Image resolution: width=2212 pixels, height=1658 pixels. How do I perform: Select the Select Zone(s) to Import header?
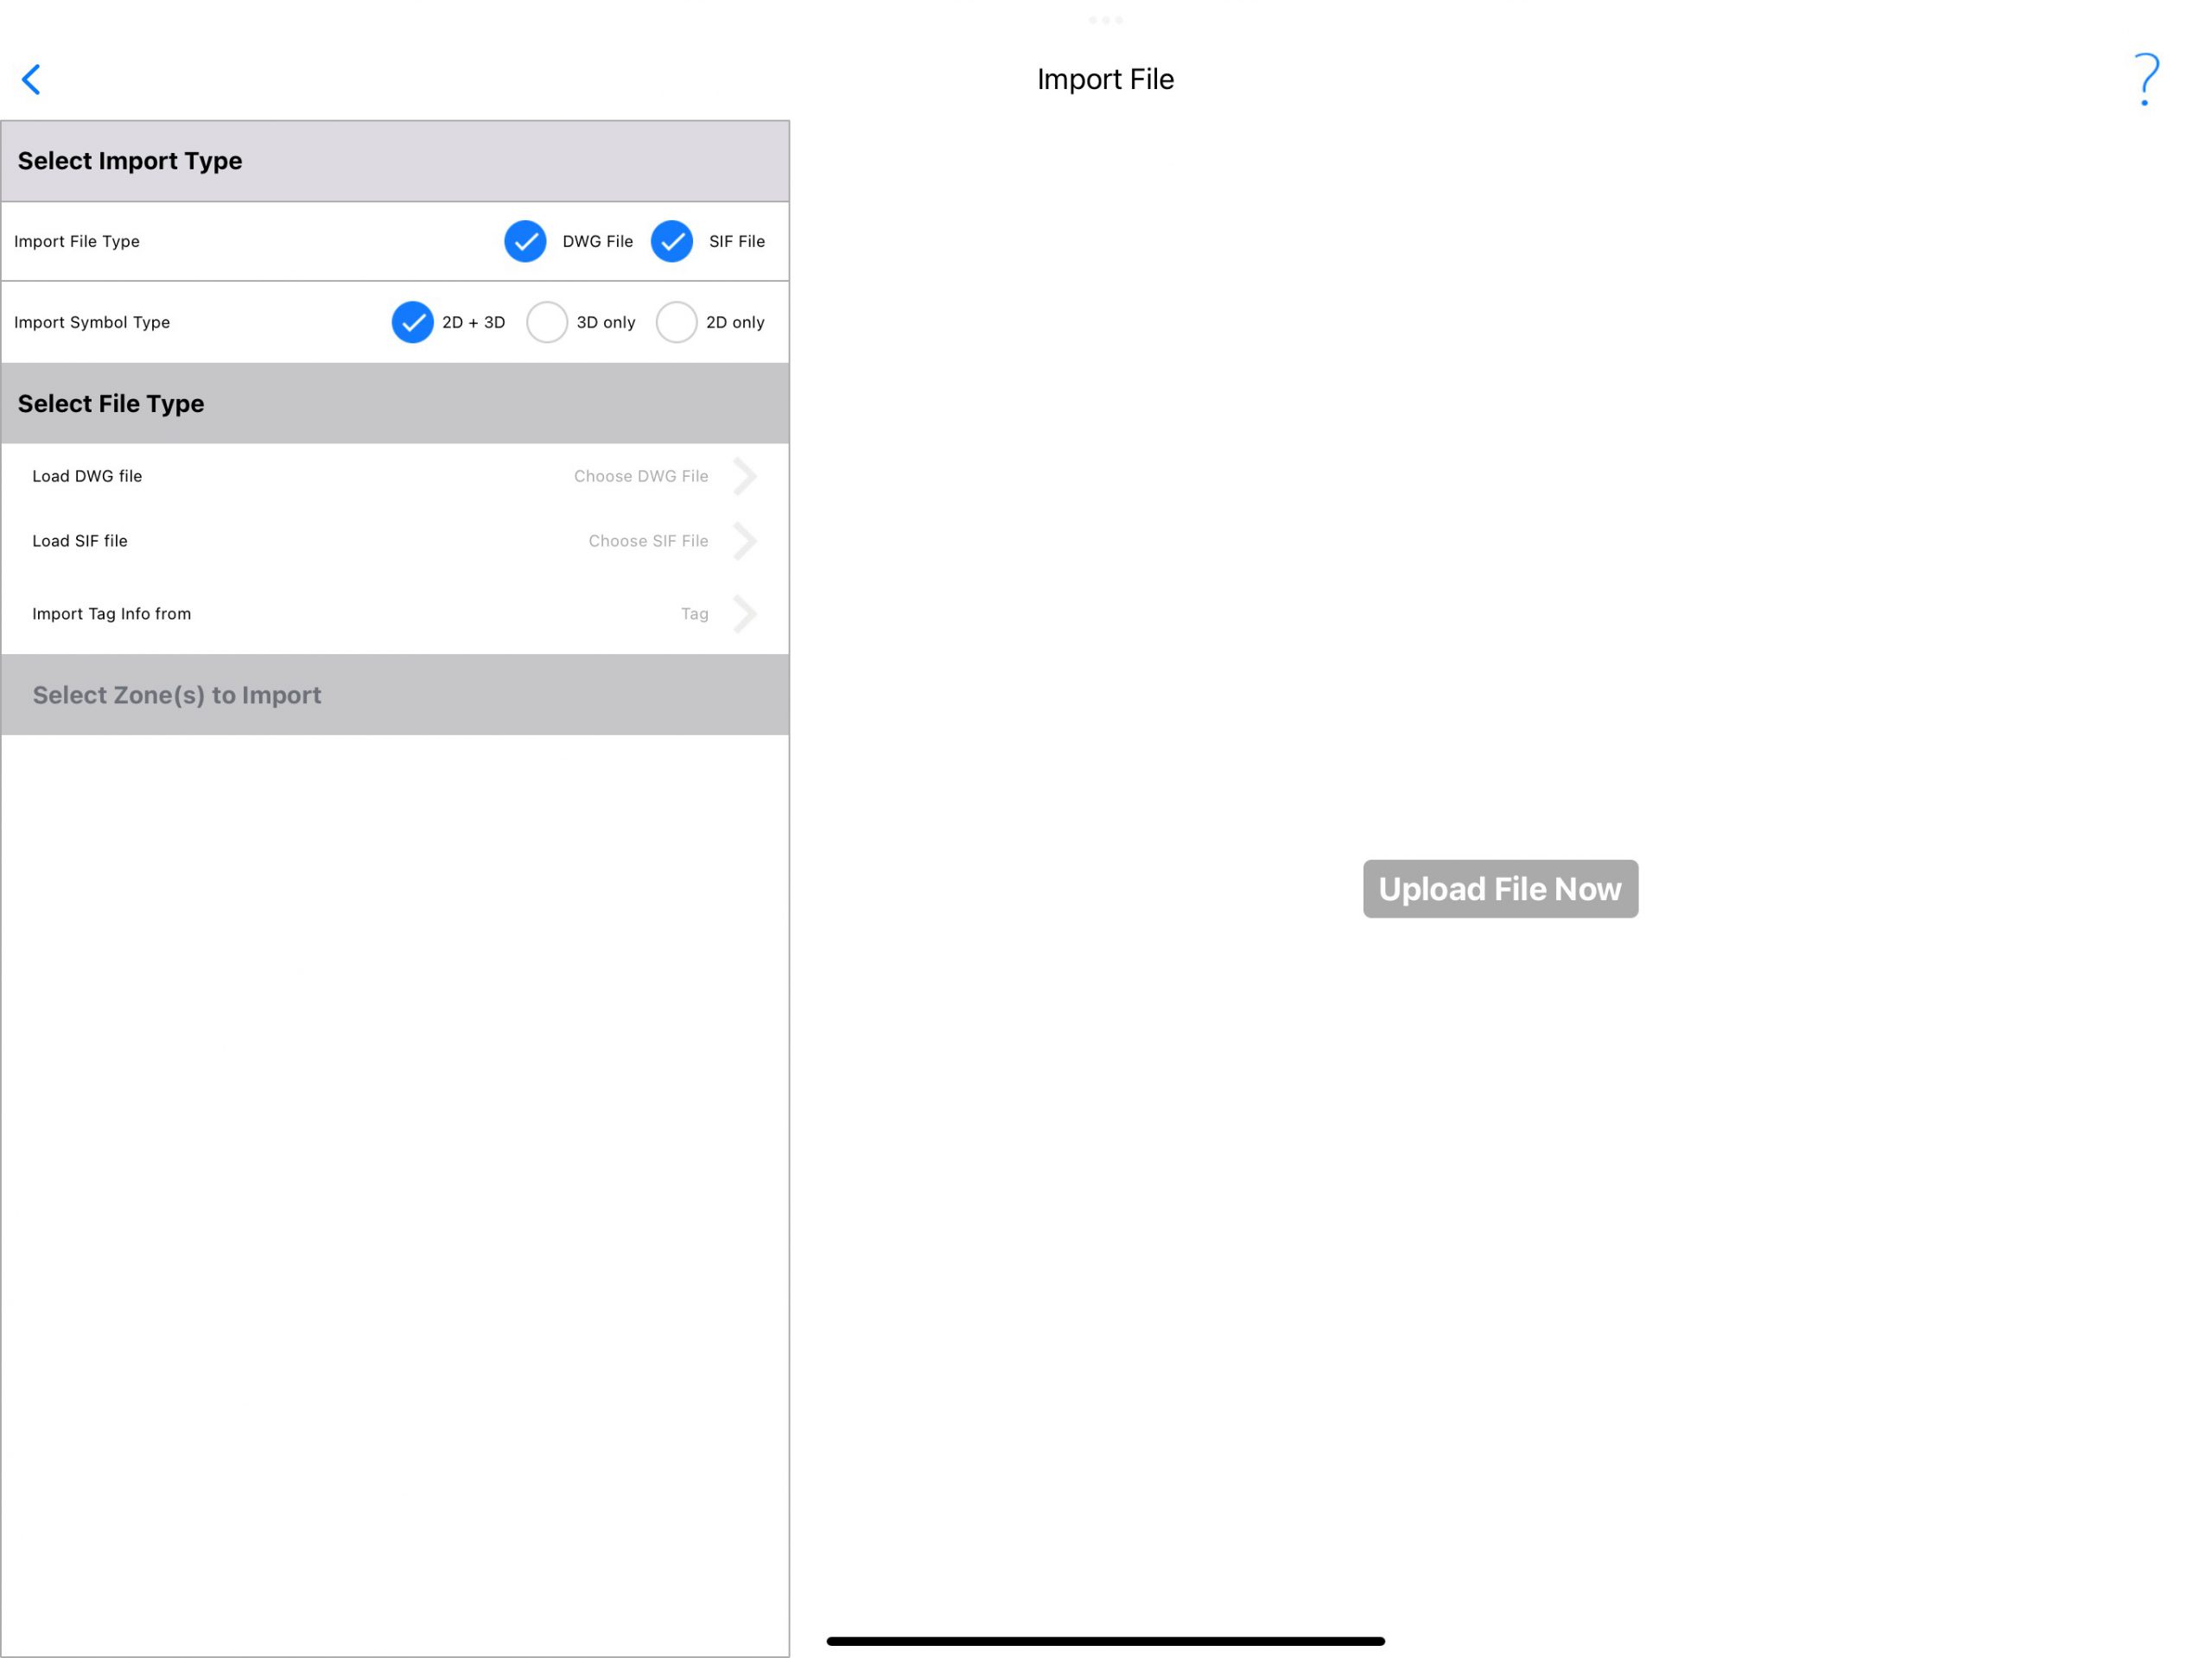pos(395,695)
